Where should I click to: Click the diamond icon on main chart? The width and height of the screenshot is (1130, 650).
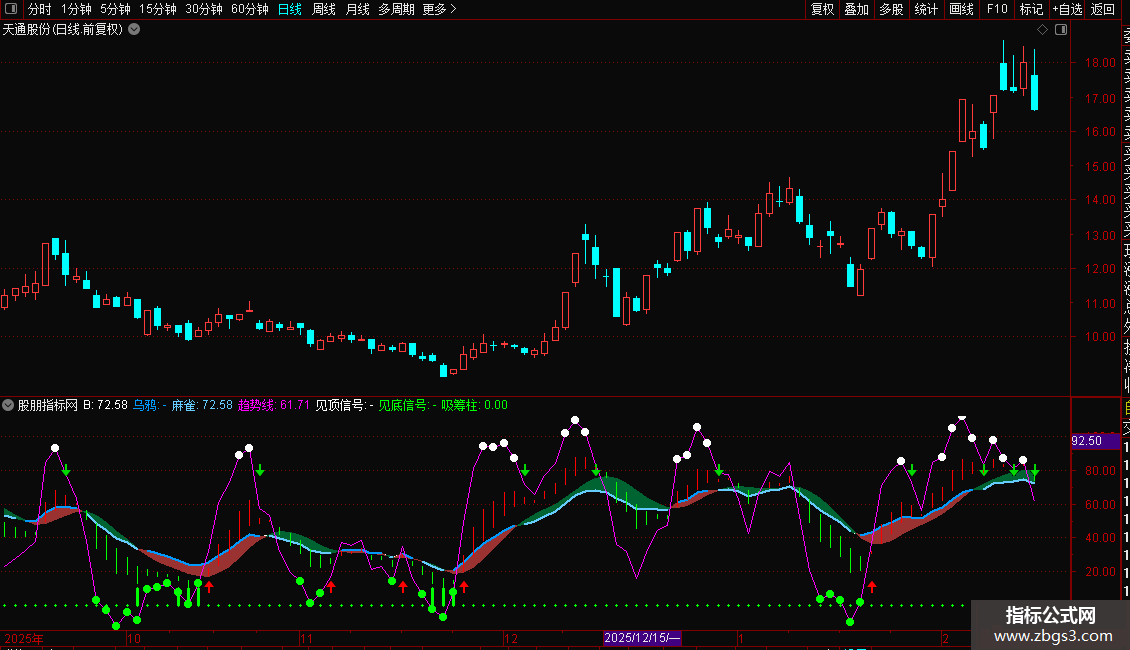coord(1042,30)
